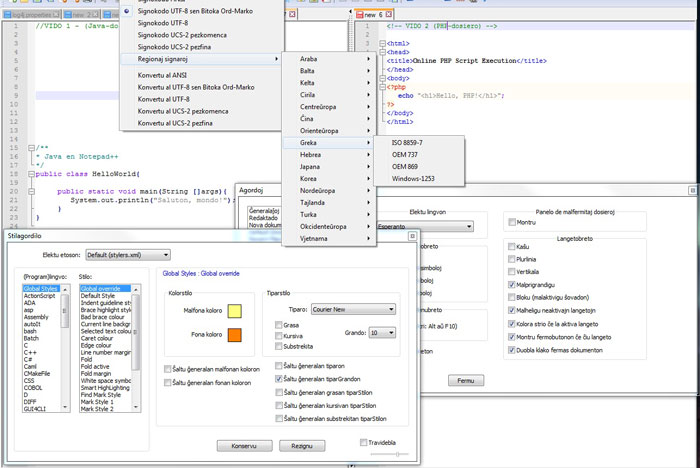Click the language list vertical scrollbar
This screenshot has height=468, width=700.
[65, 348]
